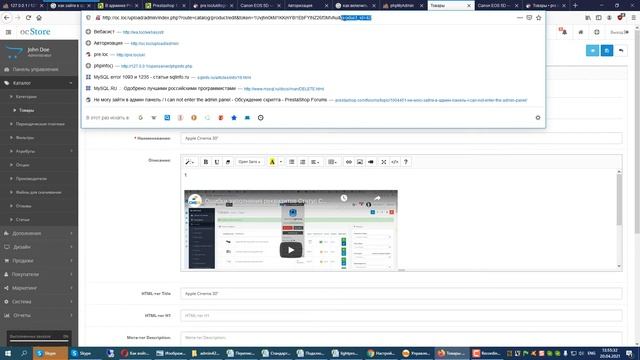The image size is (640, 360).
Task: Open the Windows Start menu
Action: coord(8,353)
